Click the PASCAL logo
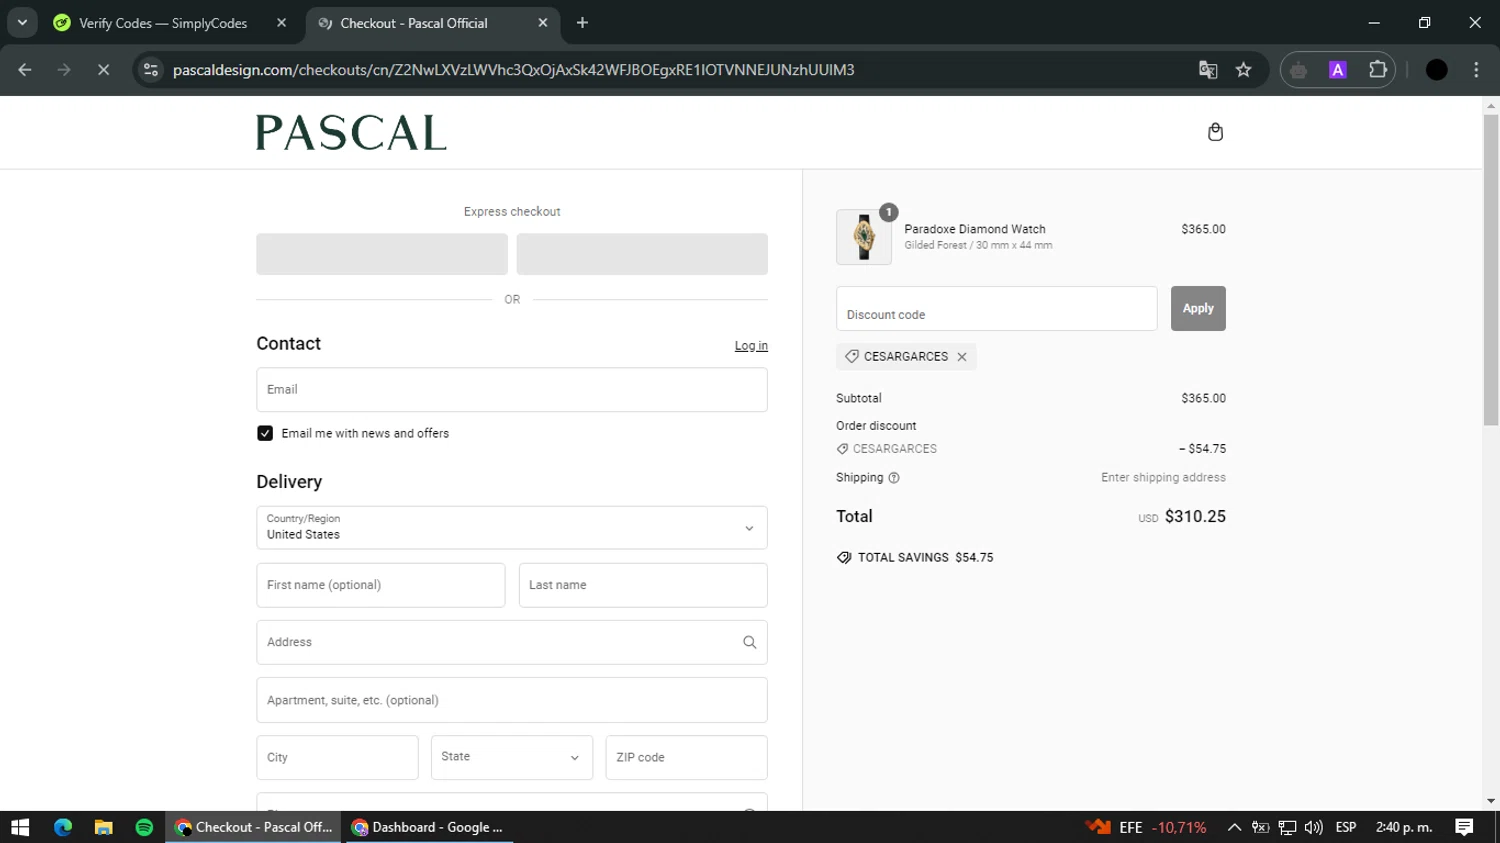Screen dimensions: 1500x843 point(351,132)
